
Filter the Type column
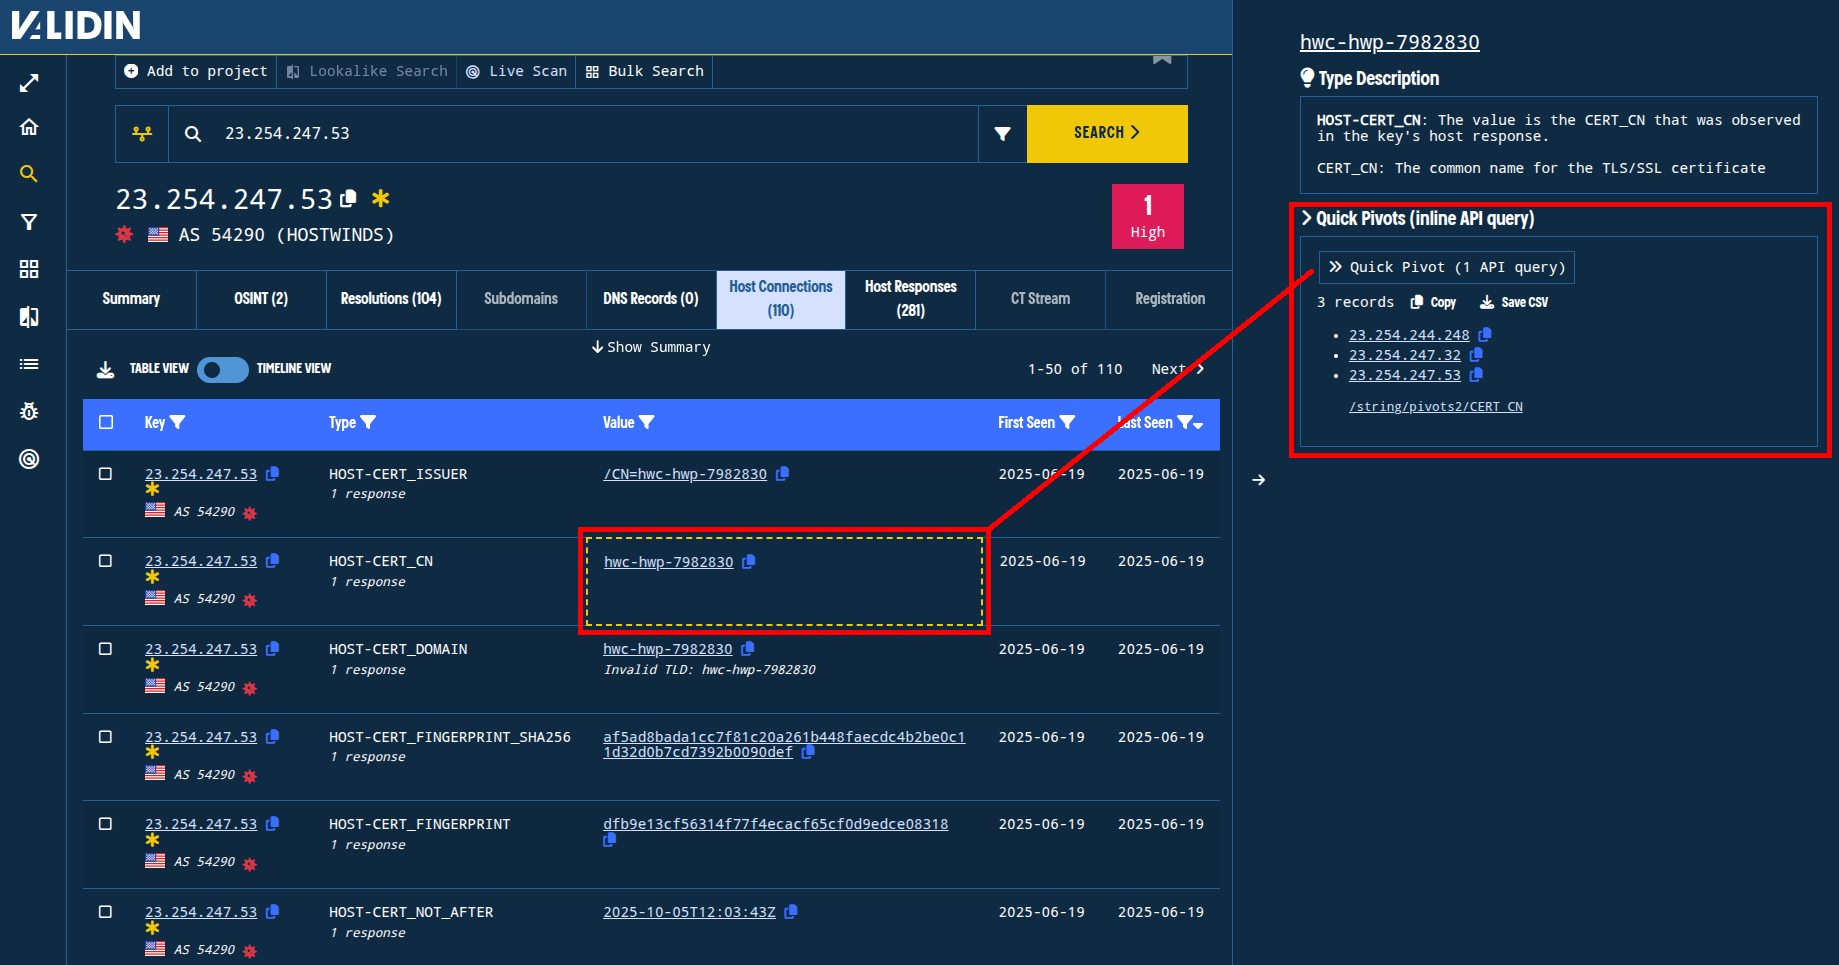click(x=368, y=423)
